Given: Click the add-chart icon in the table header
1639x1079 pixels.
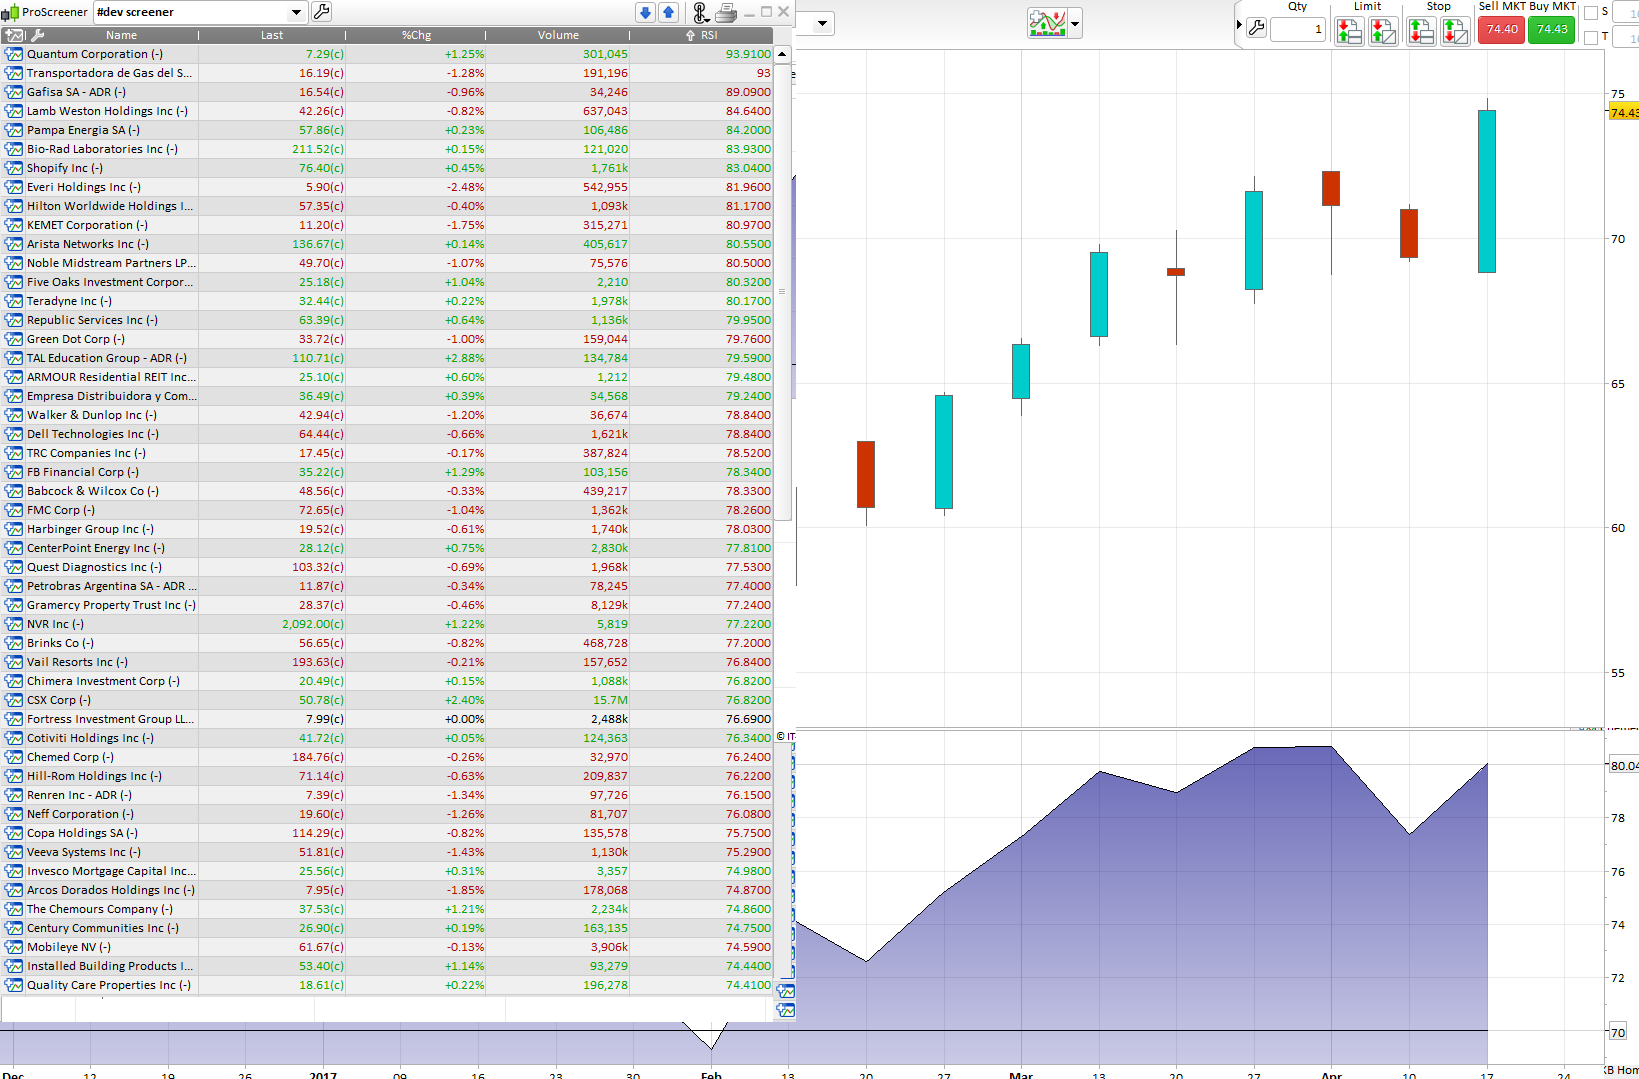Looking at the screenshot, I should (14, 35).
